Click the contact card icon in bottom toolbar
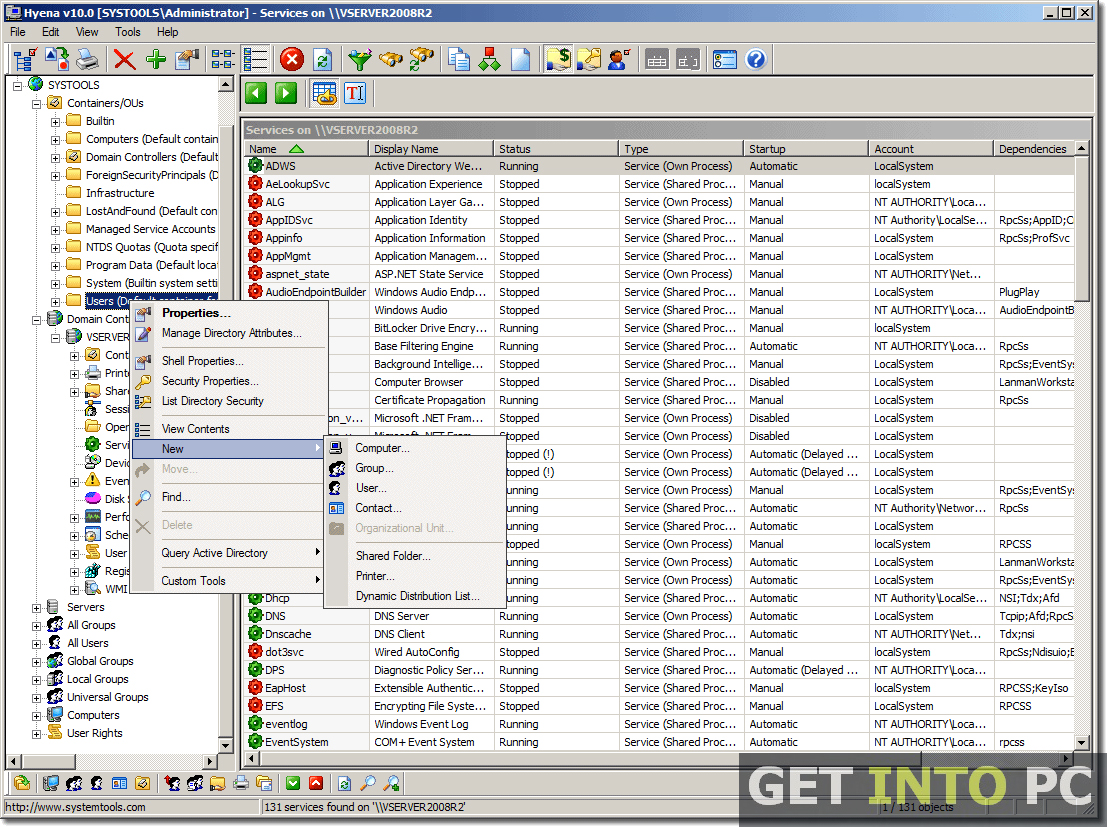Viewport: 1107px width, 827px height. 119,783
